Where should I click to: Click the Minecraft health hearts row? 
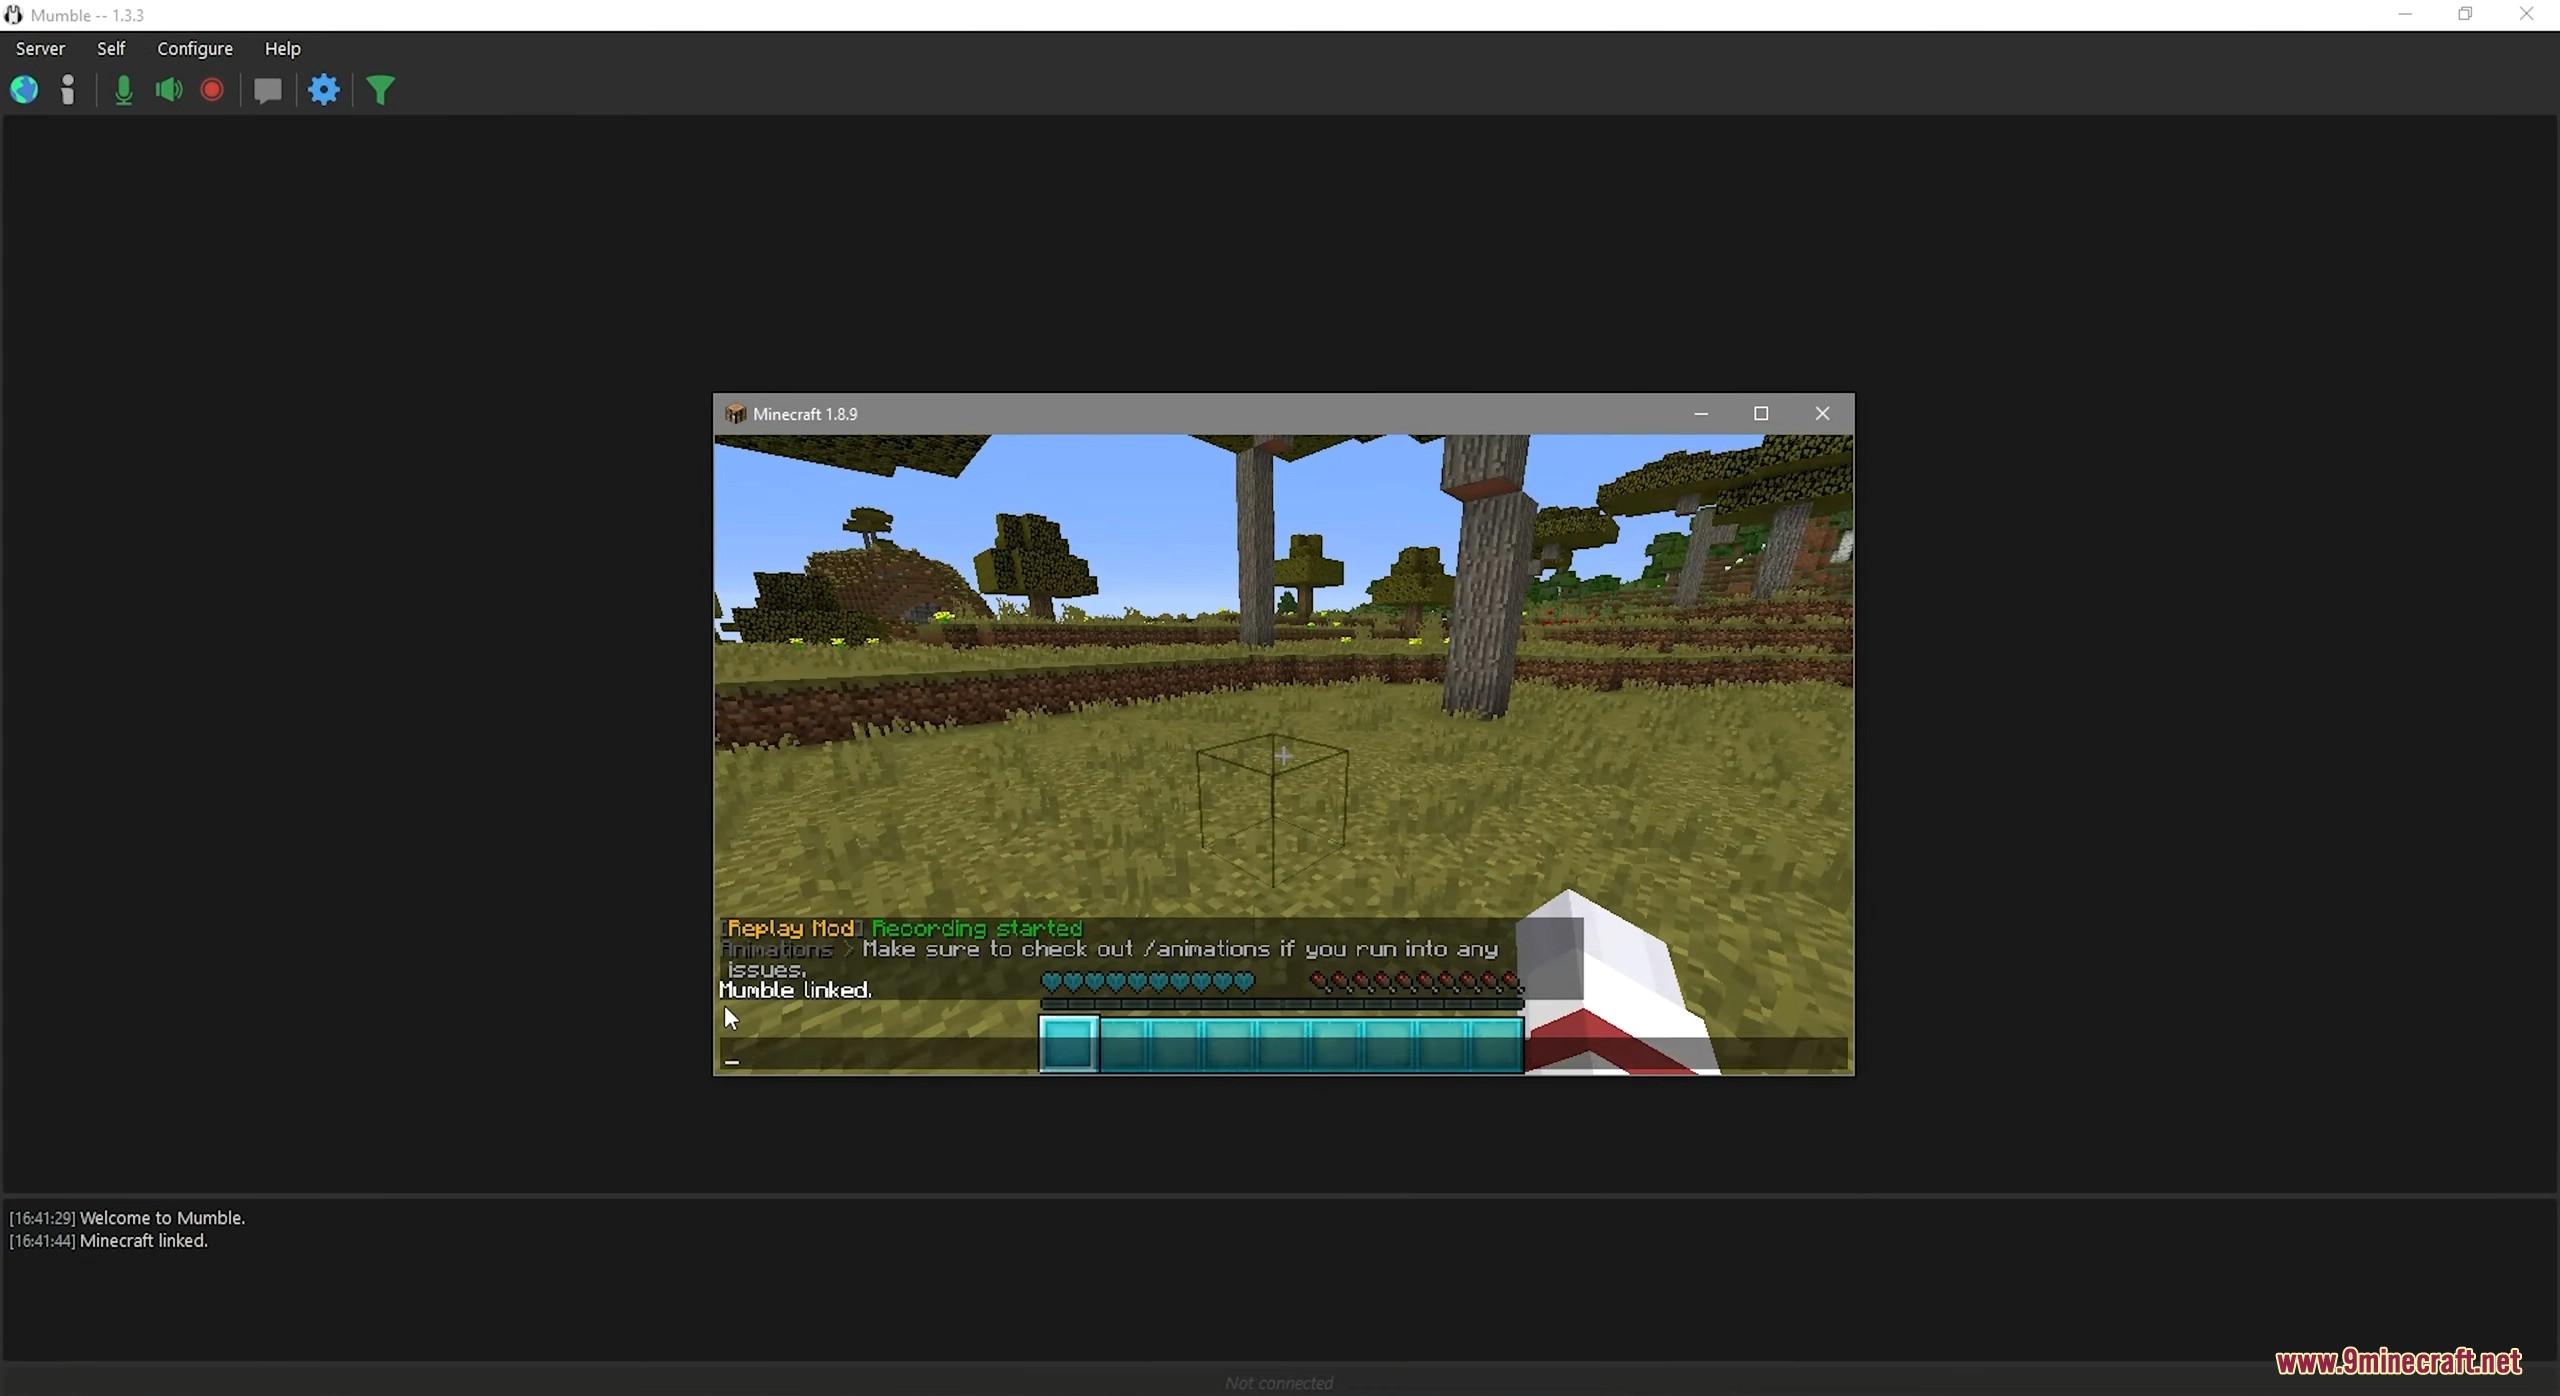1148,982
